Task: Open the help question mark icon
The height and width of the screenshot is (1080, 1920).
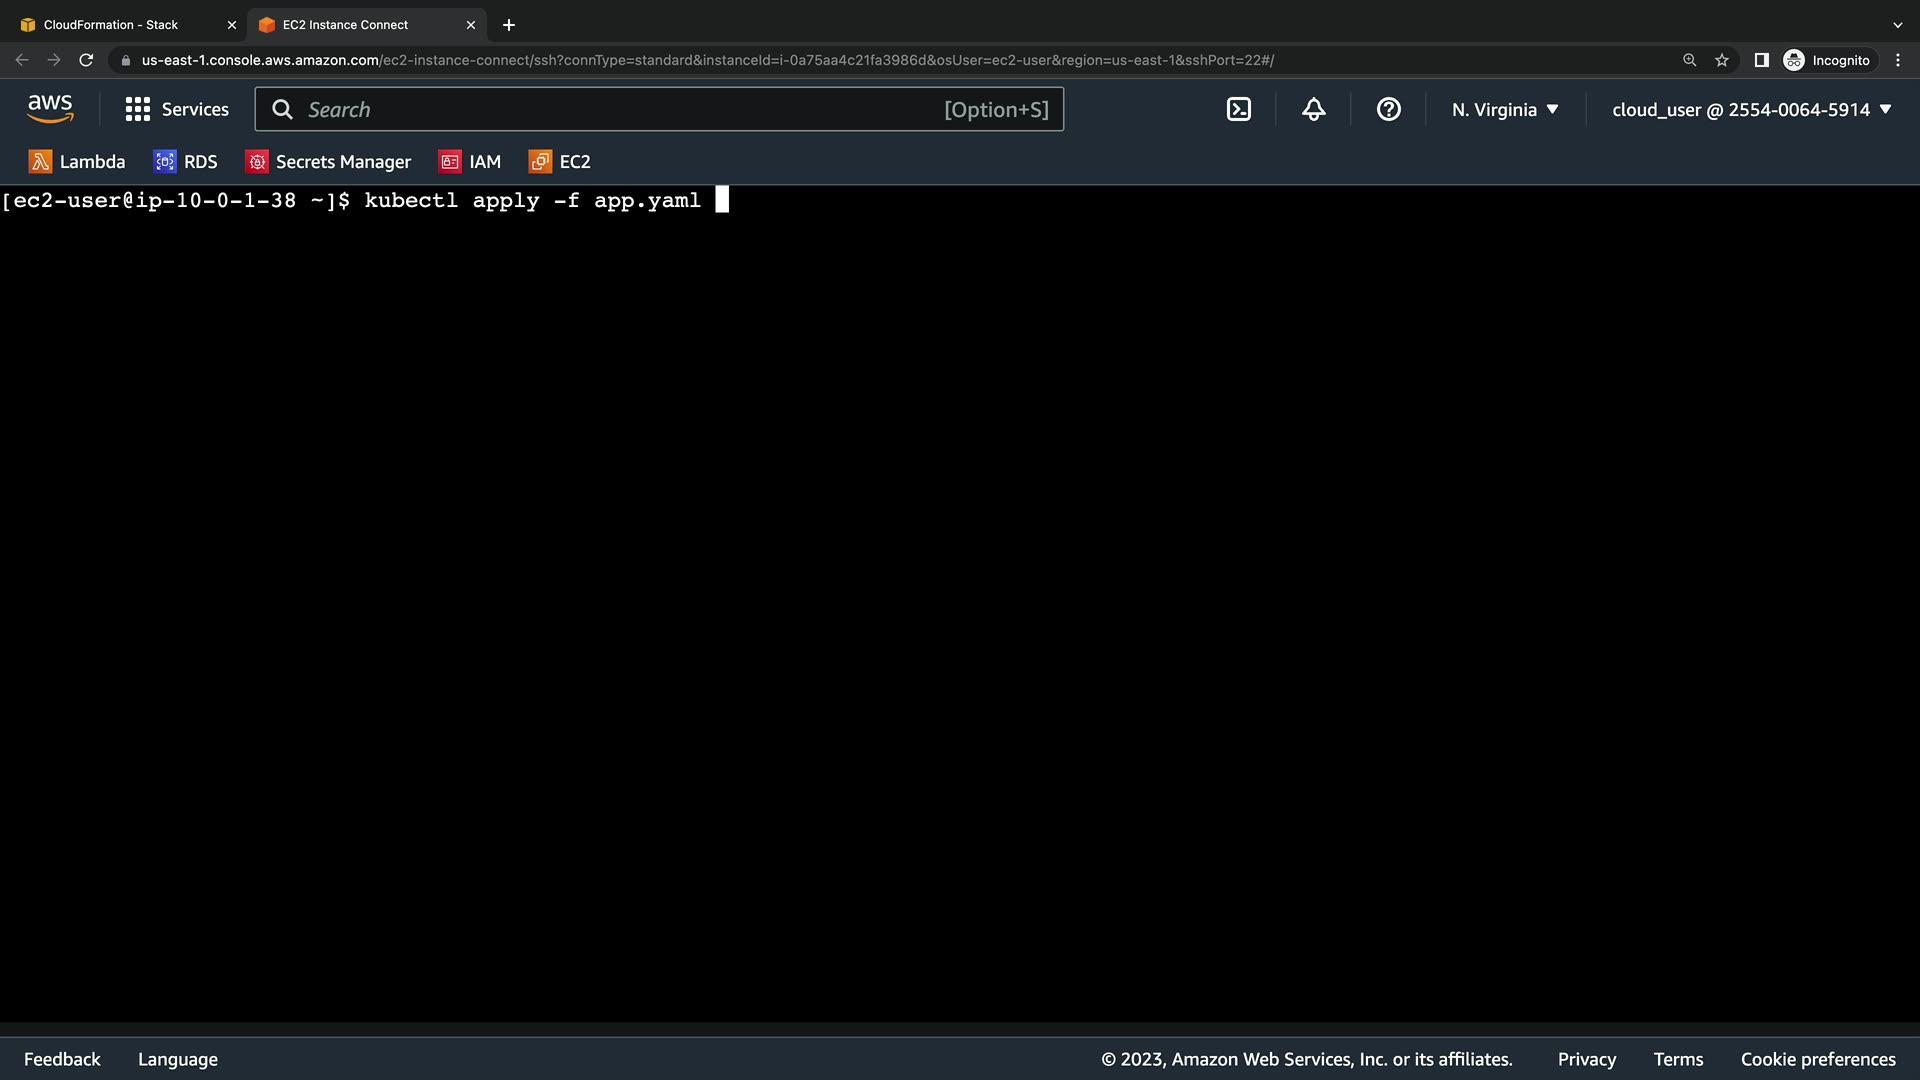Action: [x=1388, y=110]
